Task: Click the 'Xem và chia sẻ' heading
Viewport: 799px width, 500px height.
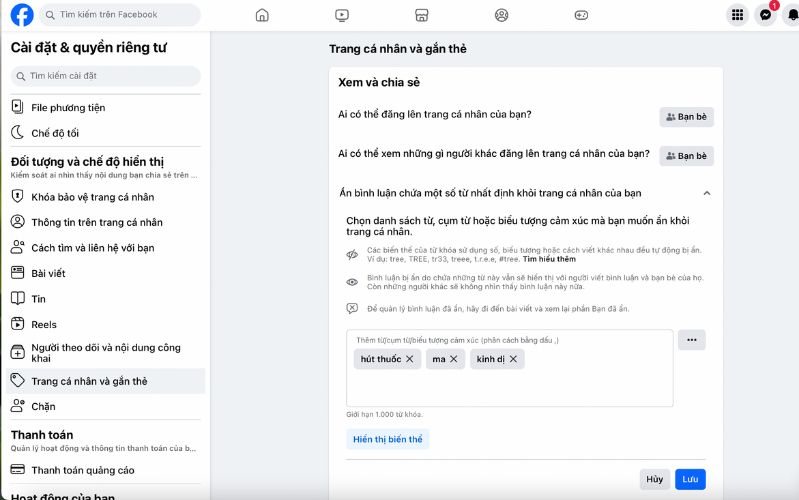Action: tap(379, 82)
